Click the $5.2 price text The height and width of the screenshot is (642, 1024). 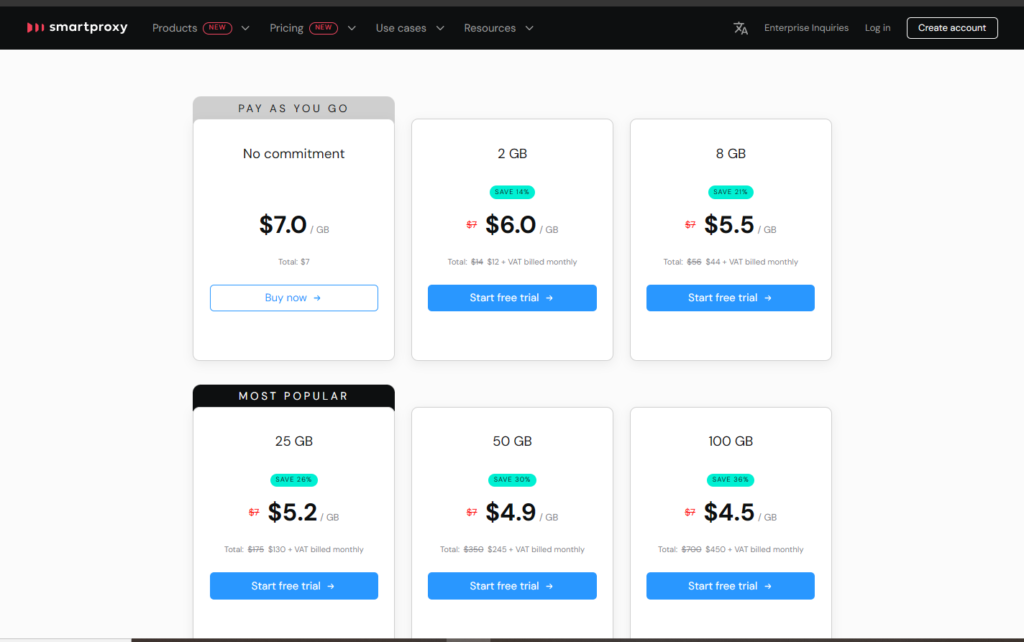point(293,512)
